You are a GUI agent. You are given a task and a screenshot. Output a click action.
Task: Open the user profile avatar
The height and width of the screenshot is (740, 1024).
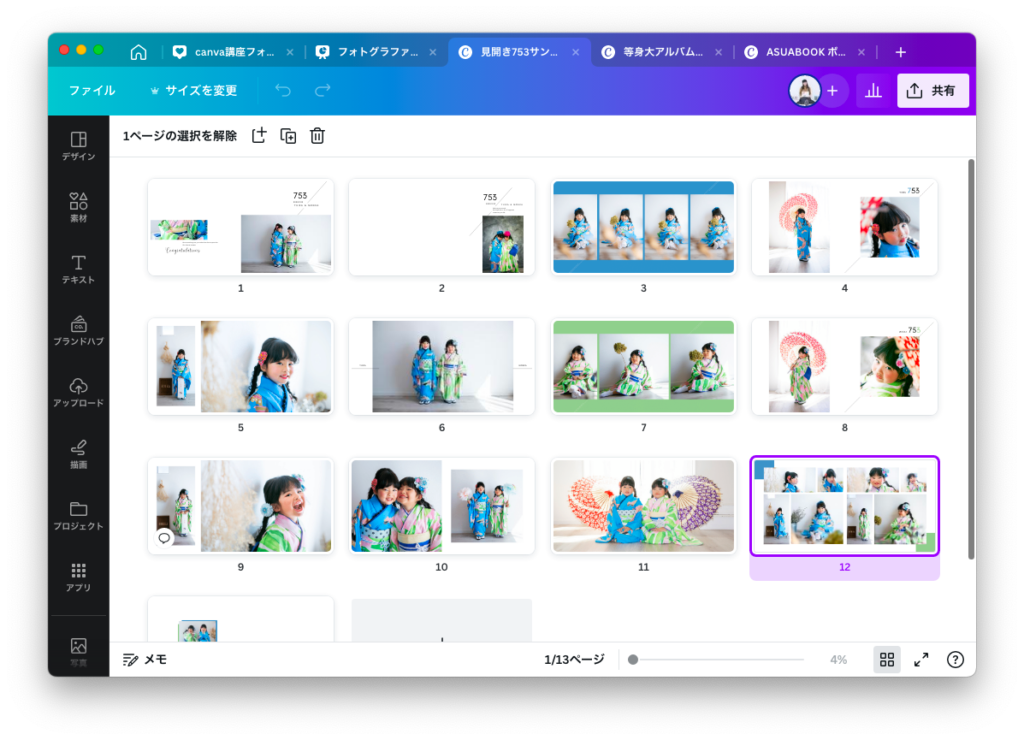805,90
